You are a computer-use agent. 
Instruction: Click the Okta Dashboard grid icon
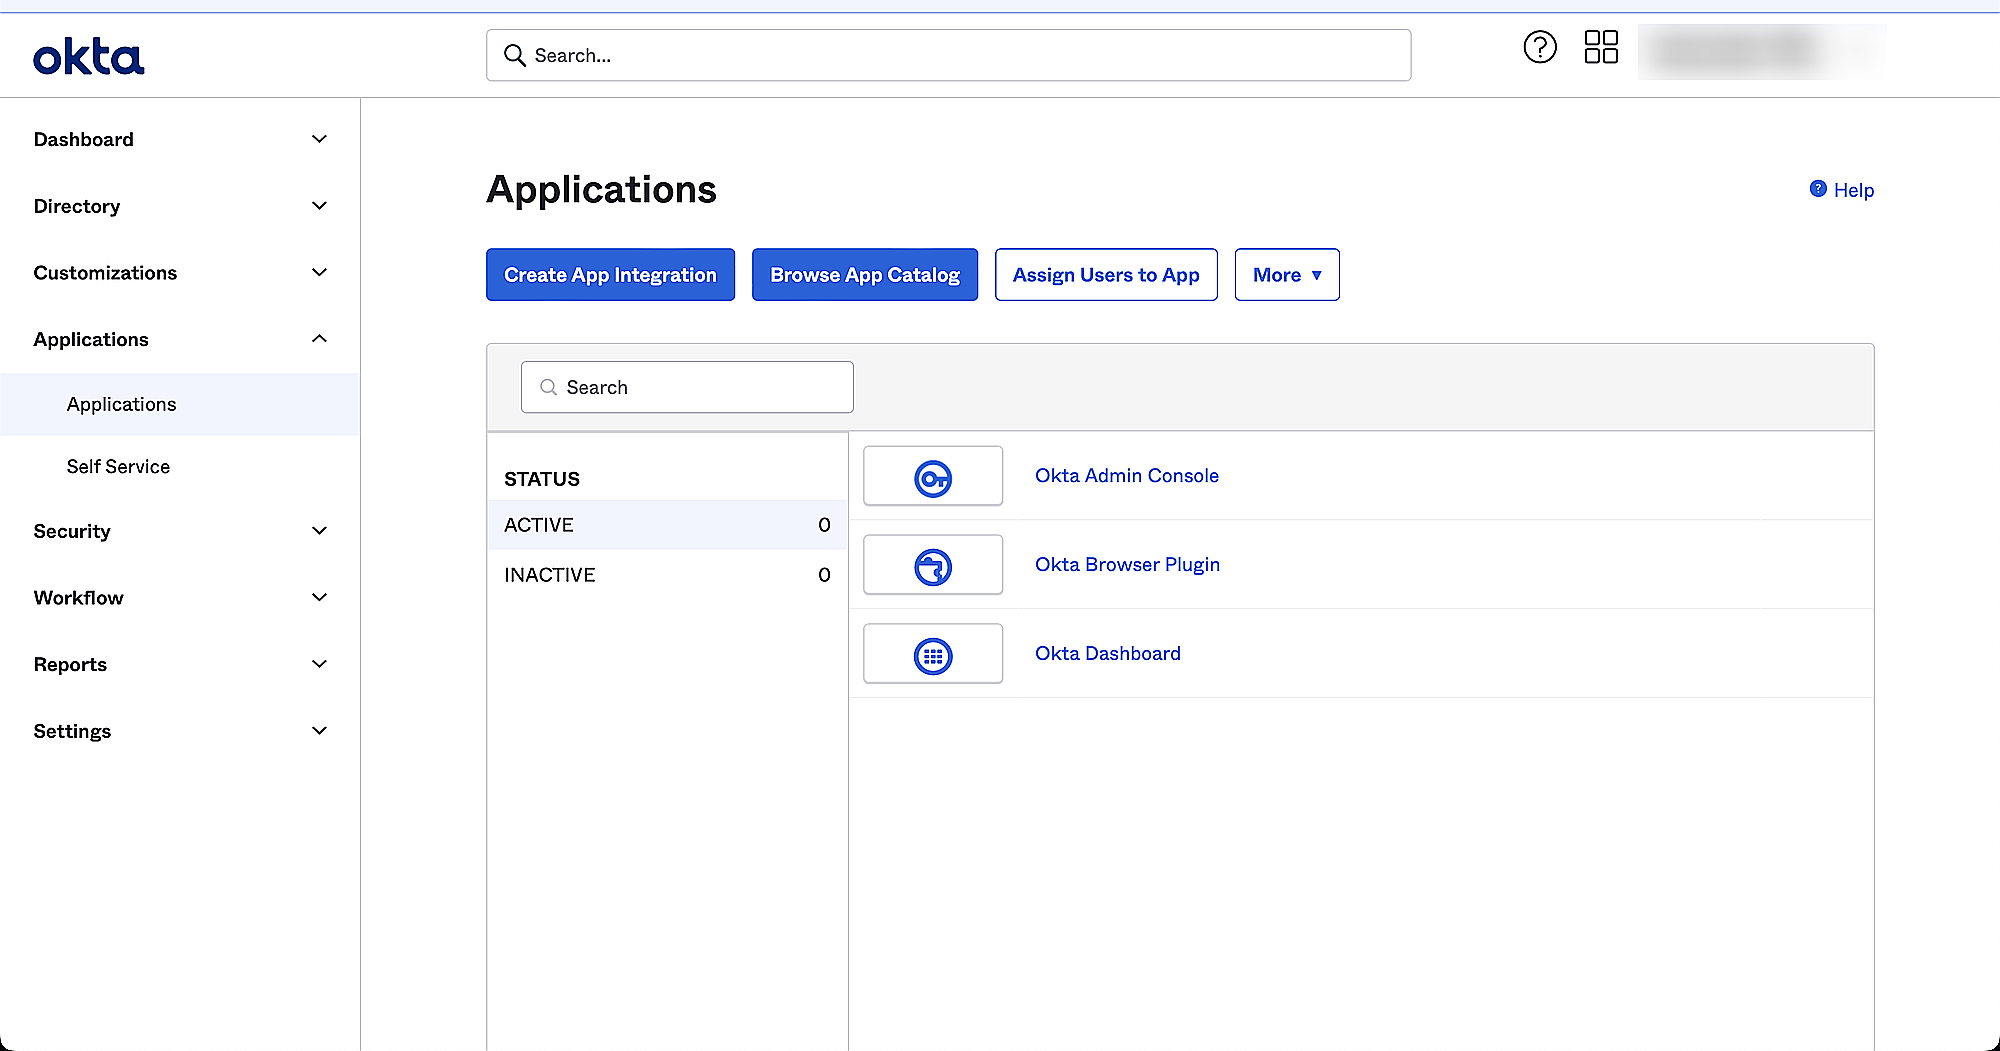(933, 655)
